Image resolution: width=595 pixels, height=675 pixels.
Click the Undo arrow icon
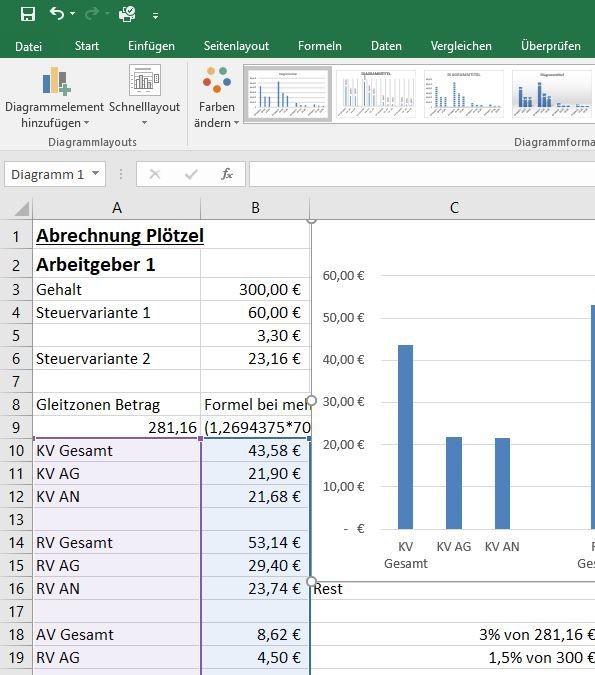(57, 14)
